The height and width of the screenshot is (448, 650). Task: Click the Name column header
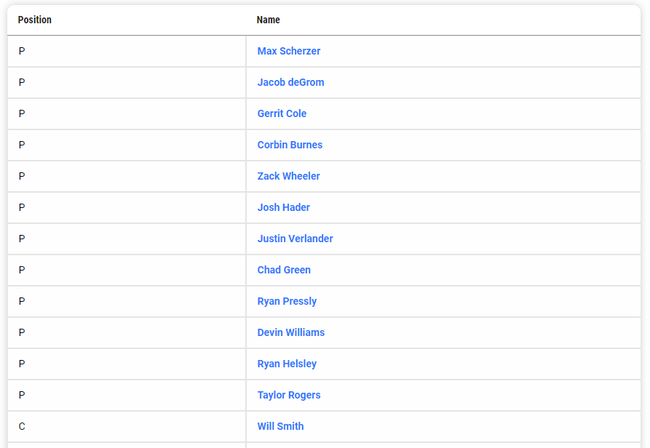pyautogui.click(x=268, y=20)
